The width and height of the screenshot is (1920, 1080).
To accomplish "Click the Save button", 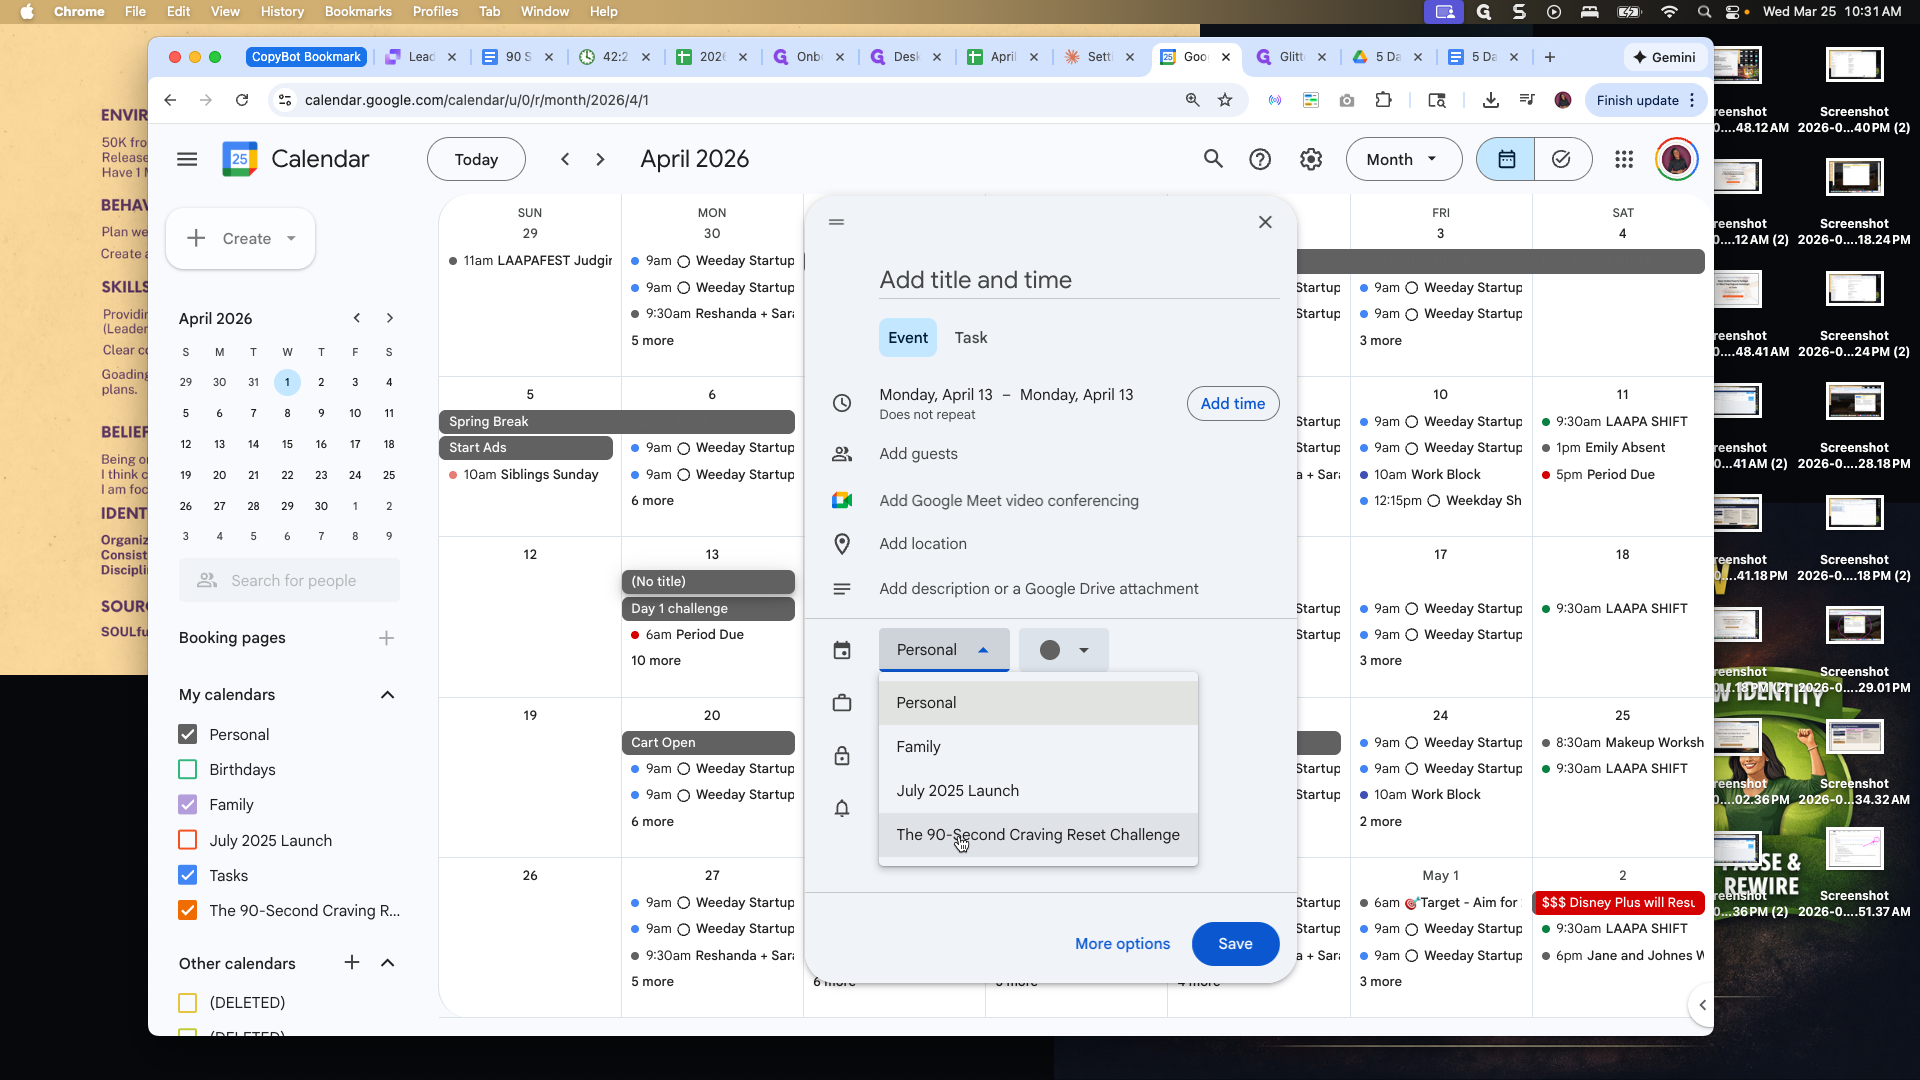I will coord(1235,944).
